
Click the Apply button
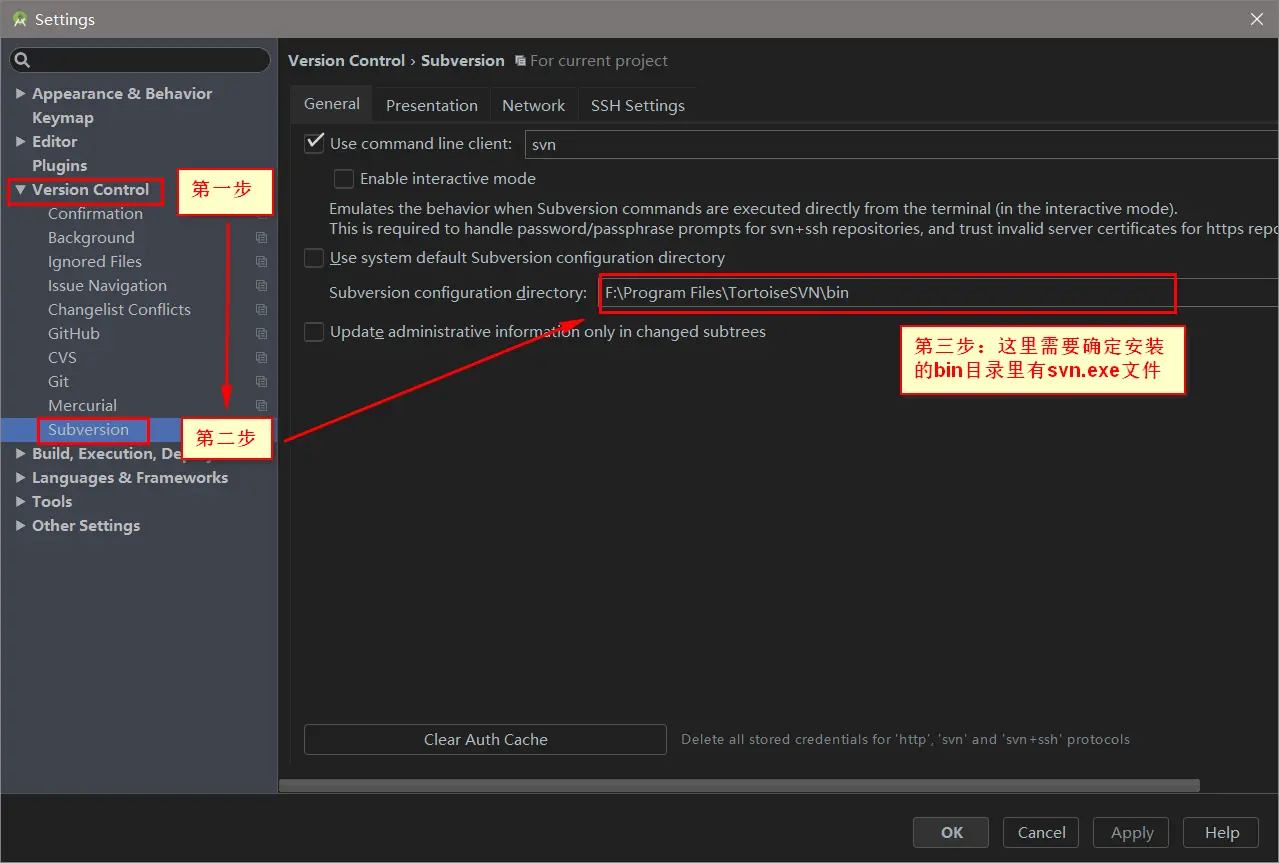tap(1132, 832)
